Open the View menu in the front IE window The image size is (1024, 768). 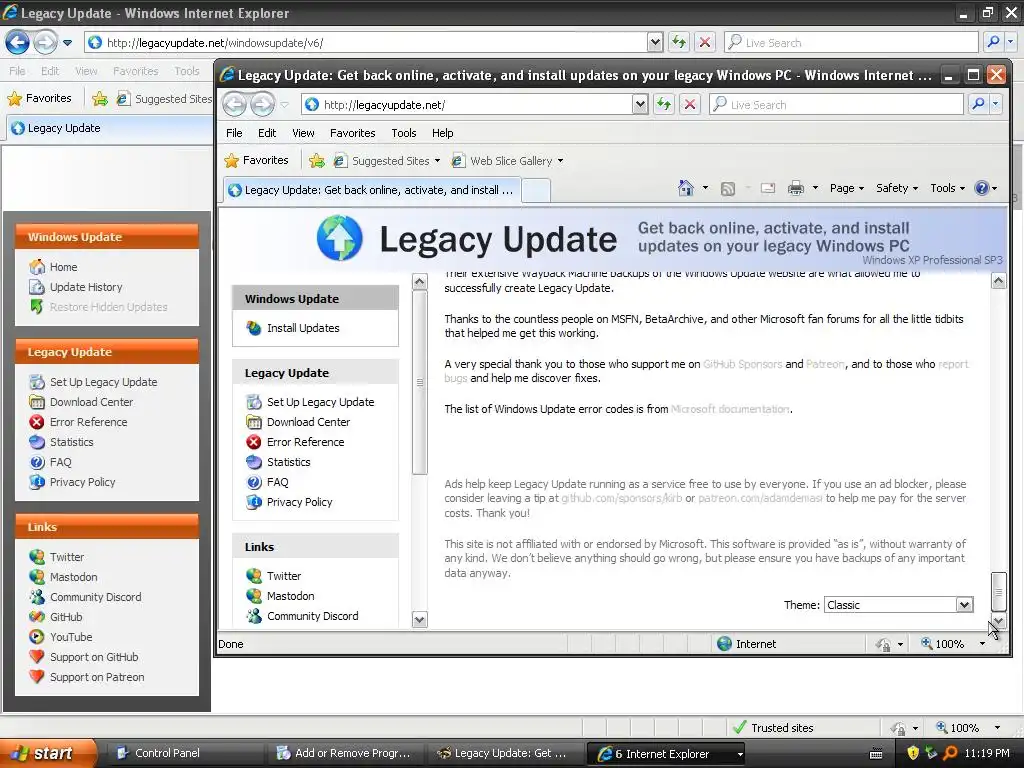[303, 133]
